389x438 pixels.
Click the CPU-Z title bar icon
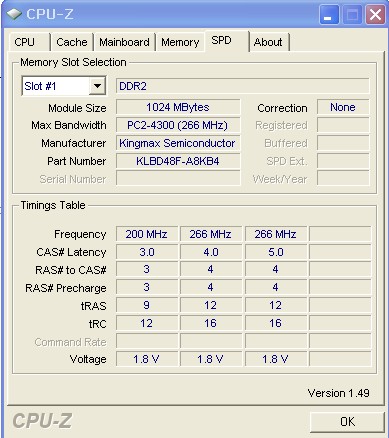14,14
